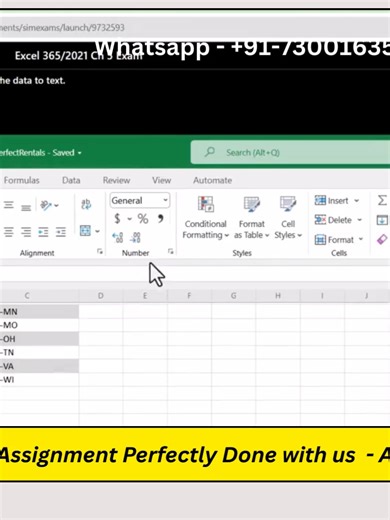Select column H header
Screen dimensions: 390x520
pyautogui.click(x=278, y=296)
